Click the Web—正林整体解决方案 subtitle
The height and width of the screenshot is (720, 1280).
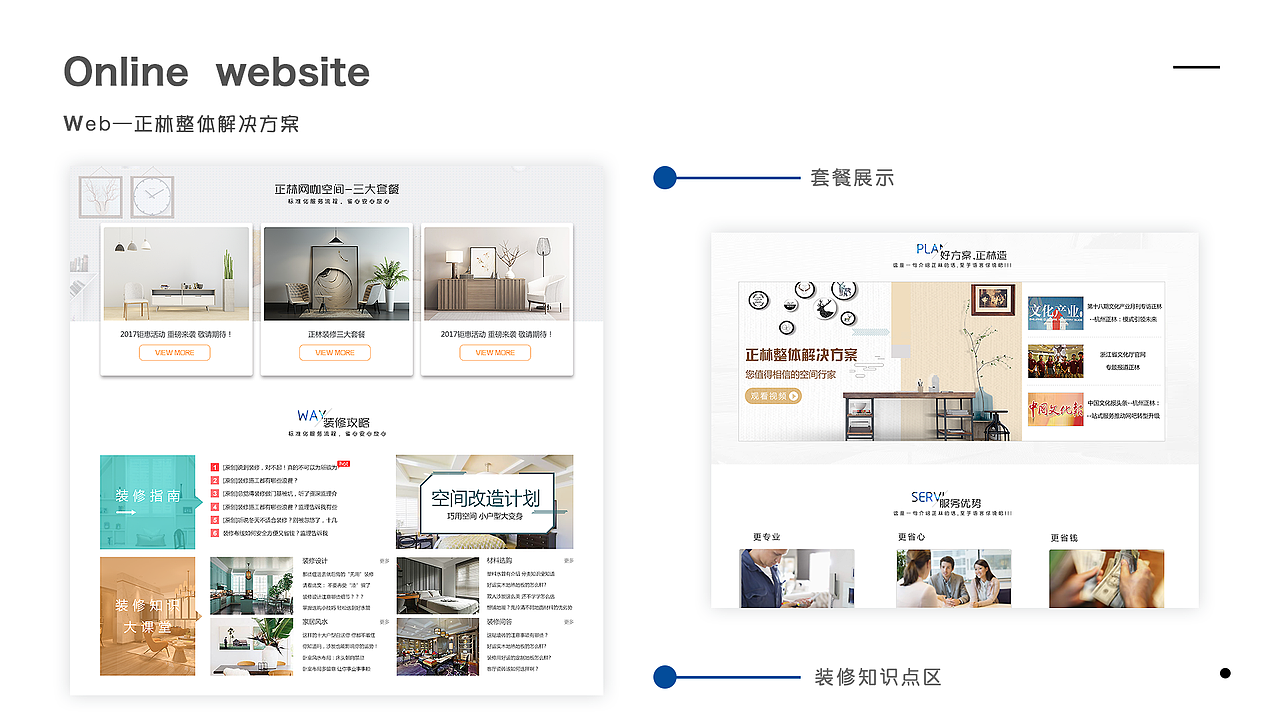click(x=181, y=124)
